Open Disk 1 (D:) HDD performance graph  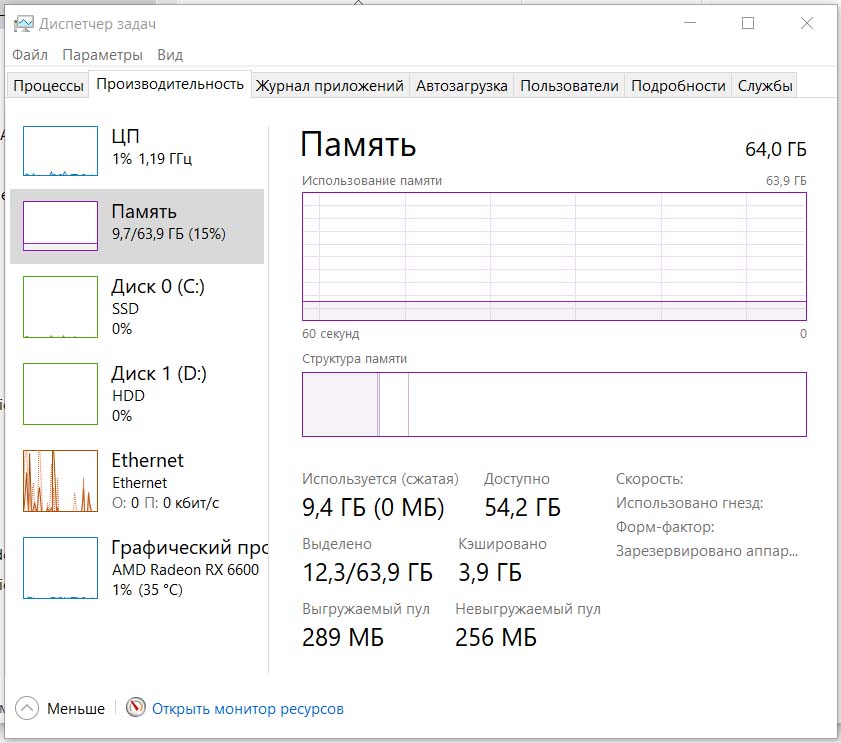(60, 394)
